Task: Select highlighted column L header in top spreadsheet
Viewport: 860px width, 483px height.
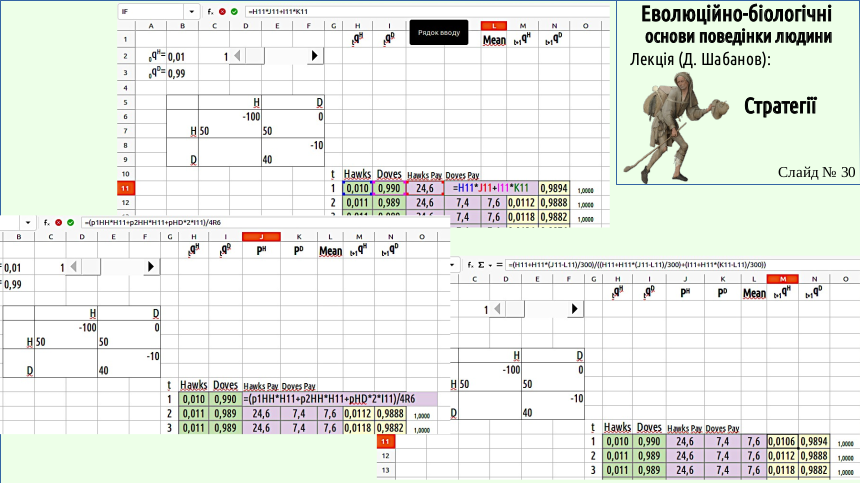Action: point(494,25)
